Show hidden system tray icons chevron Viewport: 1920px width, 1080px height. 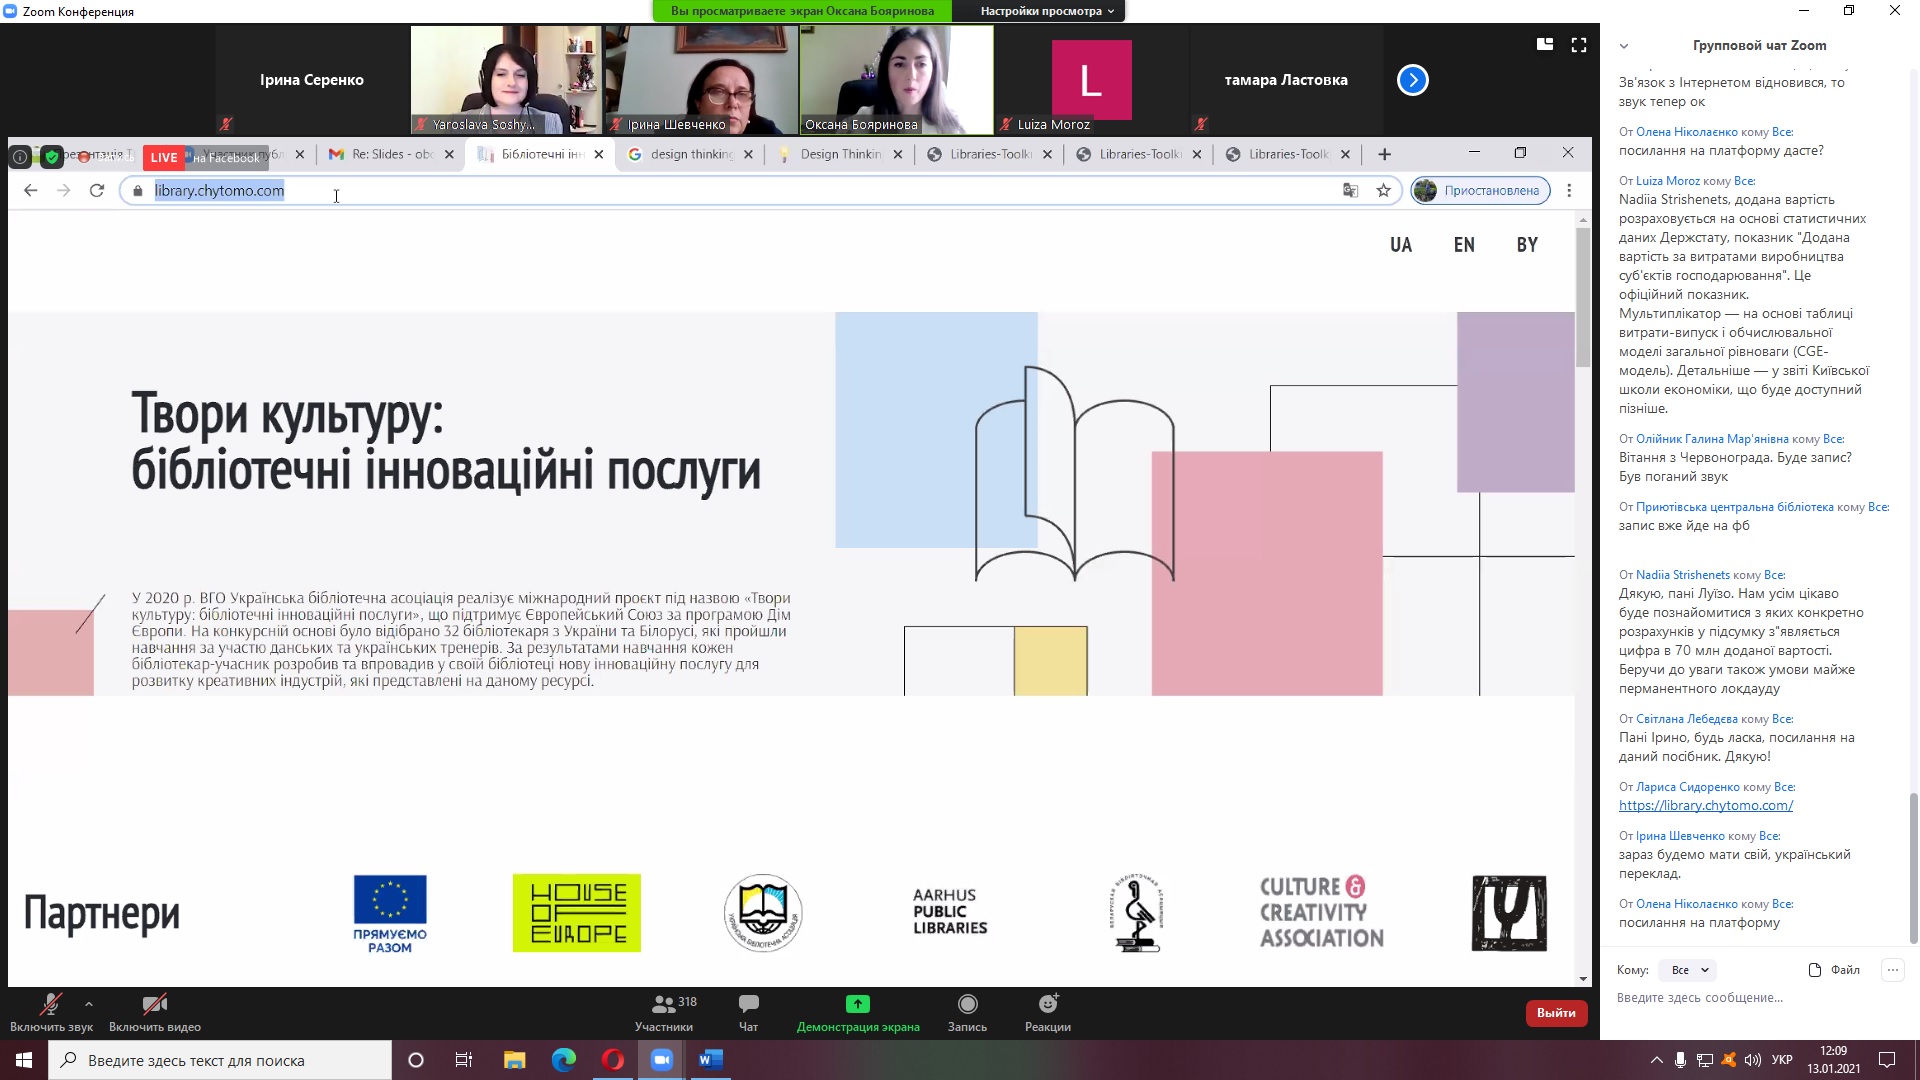click(x=1656, y=1060)
